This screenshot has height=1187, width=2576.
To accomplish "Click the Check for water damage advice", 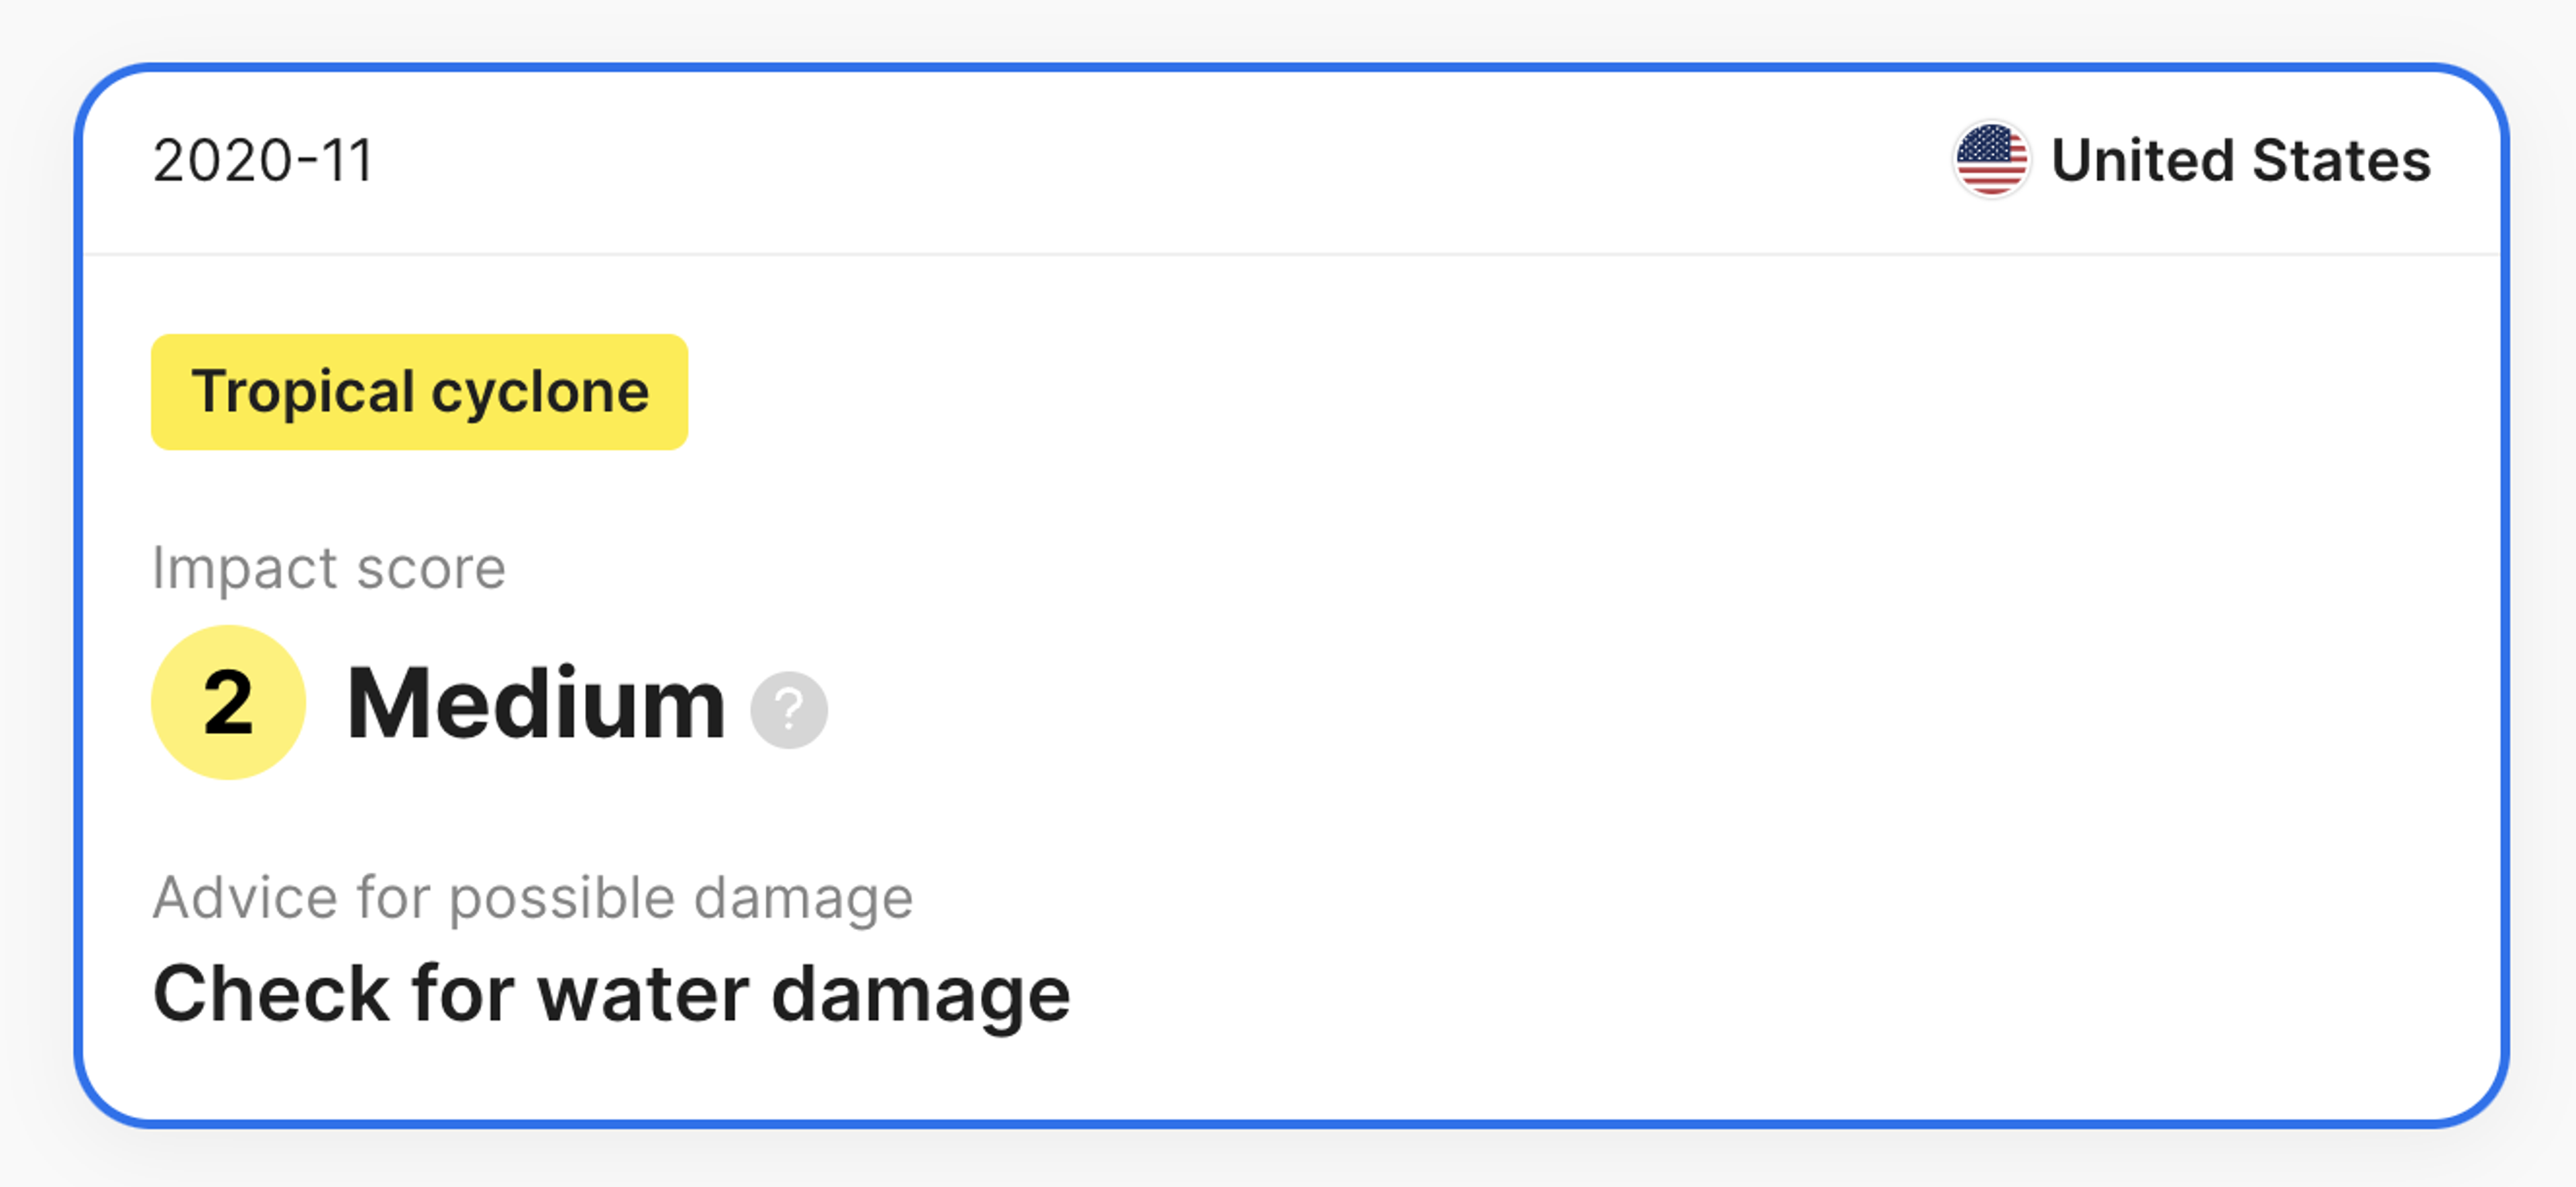I will (611, 994).
